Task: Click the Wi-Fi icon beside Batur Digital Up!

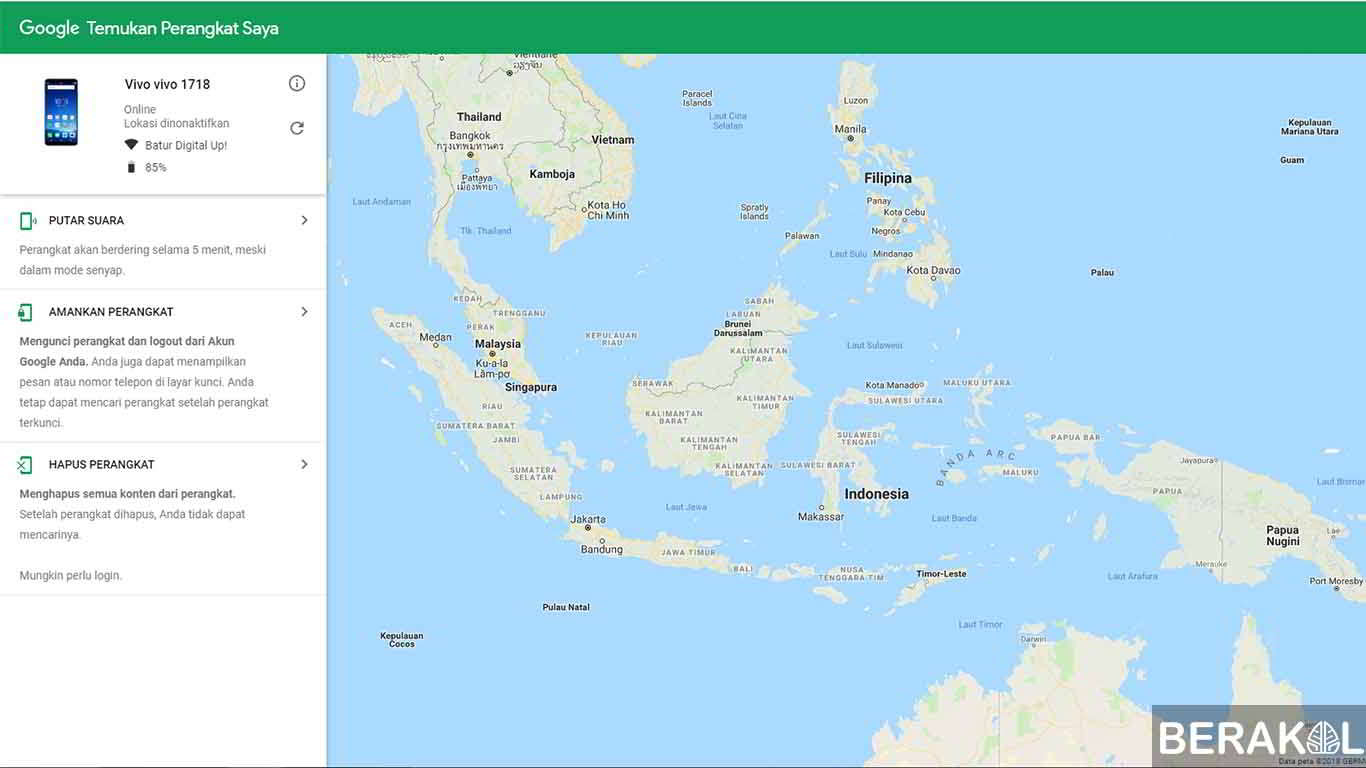Action: [131, 145]
